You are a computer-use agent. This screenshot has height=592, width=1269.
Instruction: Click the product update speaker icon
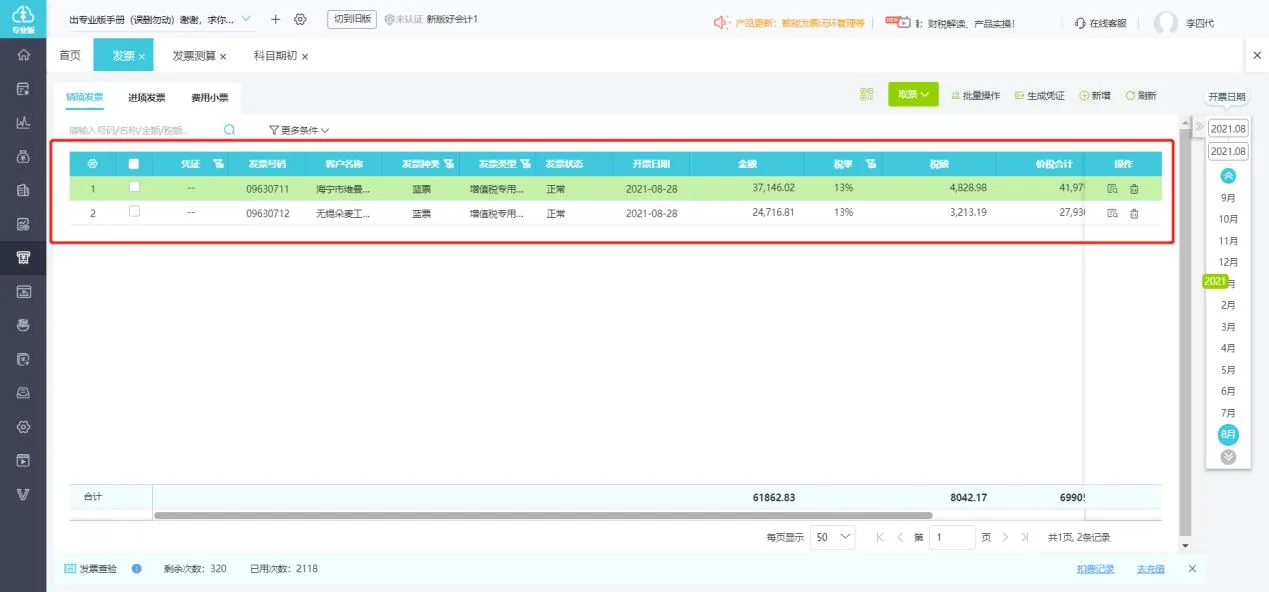pos(722,22)
